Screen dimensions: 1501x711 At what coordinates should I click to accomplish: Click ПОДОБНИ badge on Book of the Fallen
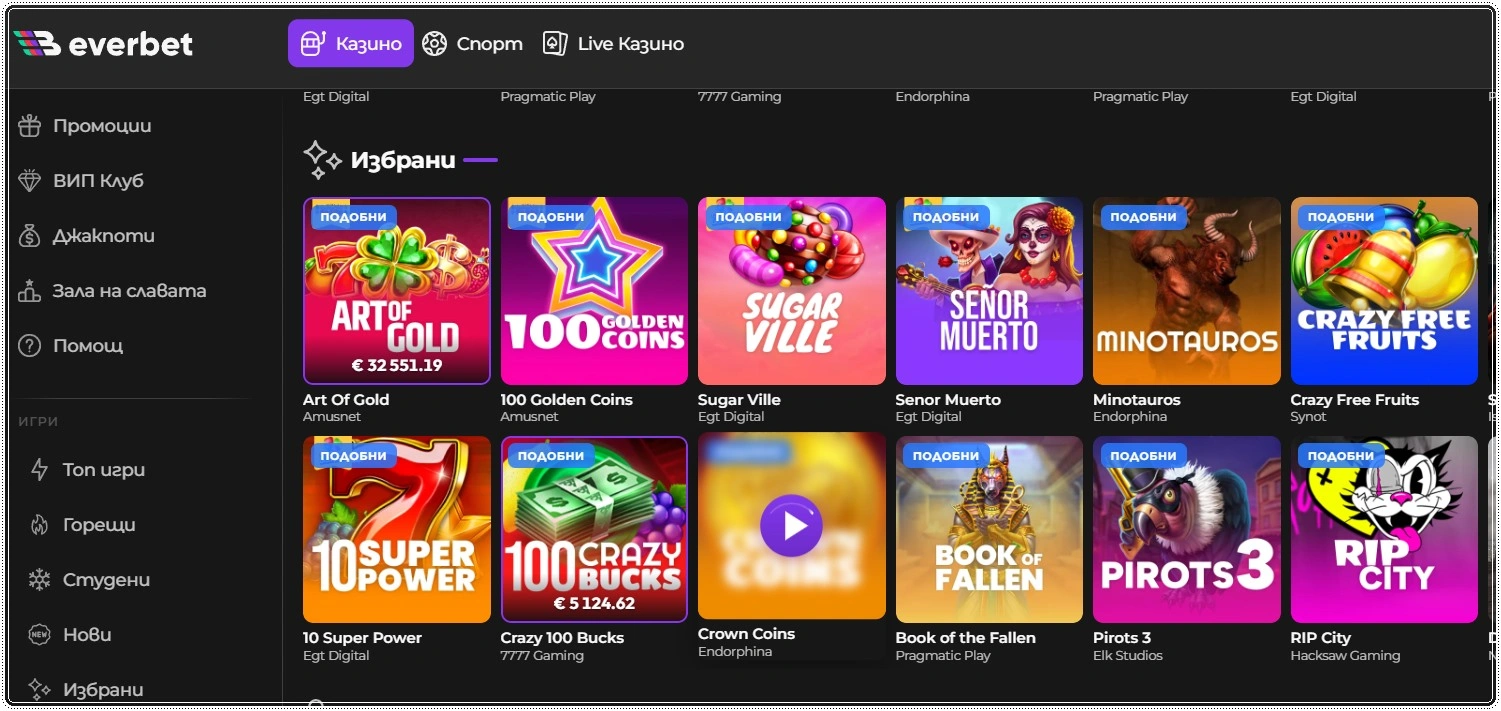[946, 456]
